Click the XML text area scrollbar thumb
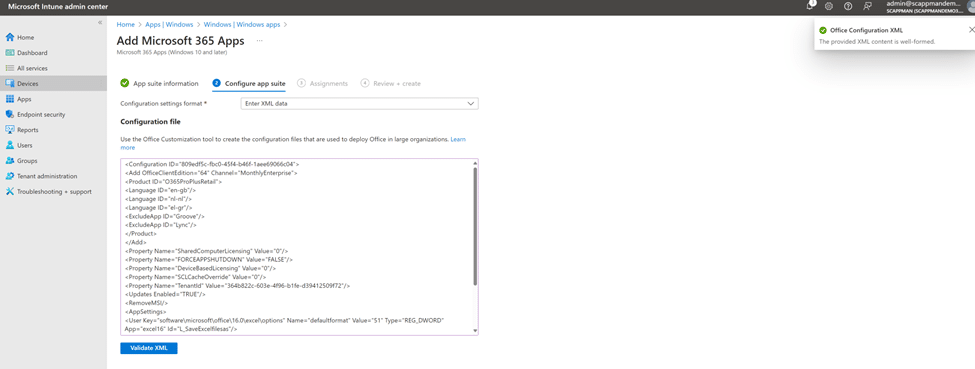This screenshot has height=369, width=975. tap(475, 226)
